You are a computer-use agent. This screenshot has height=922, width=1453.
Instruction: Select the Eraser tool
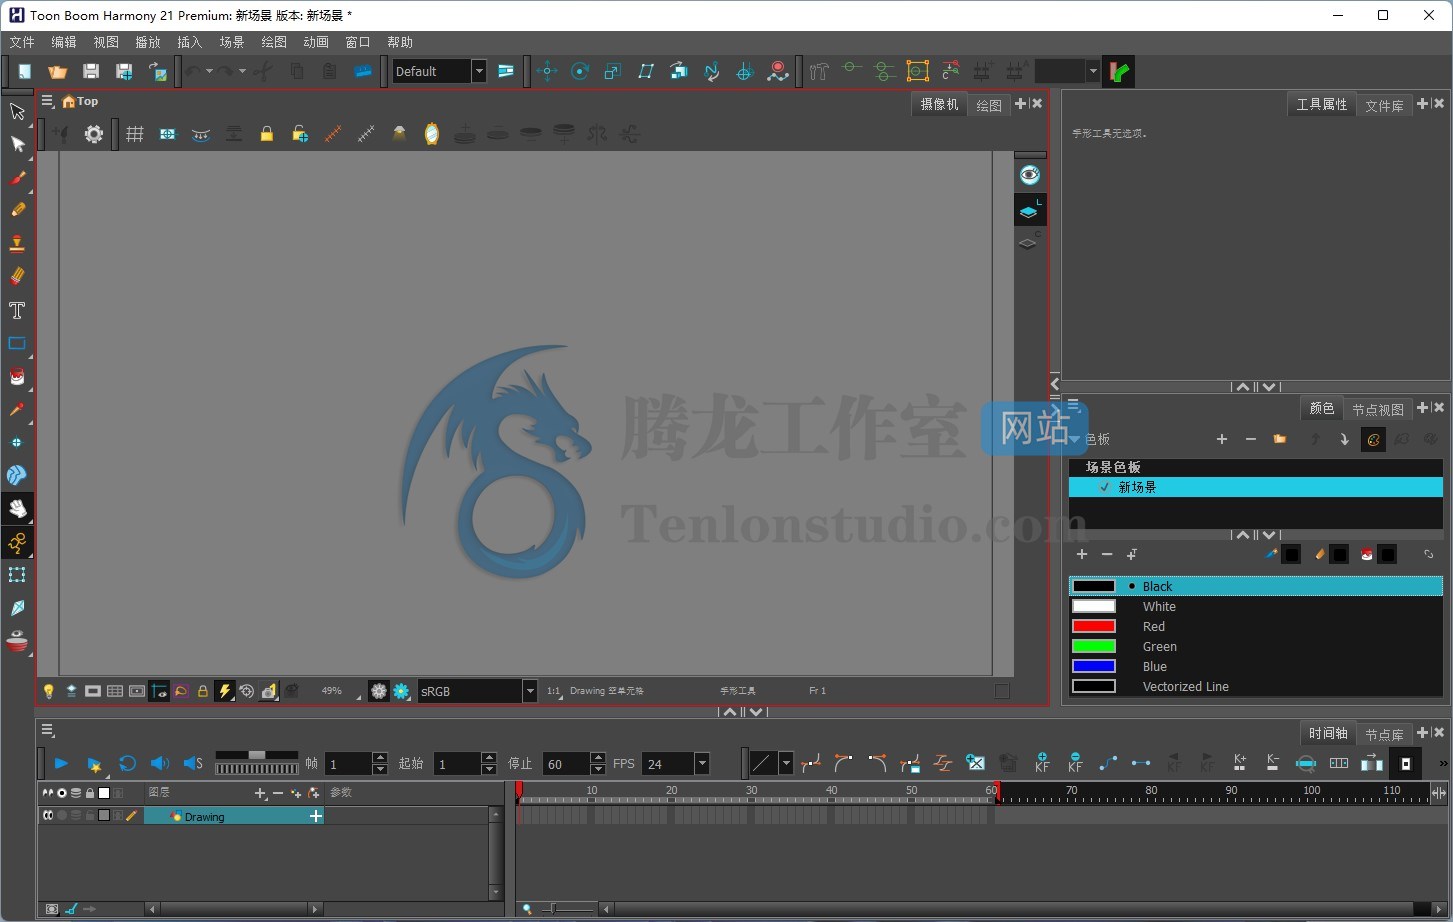17,276
